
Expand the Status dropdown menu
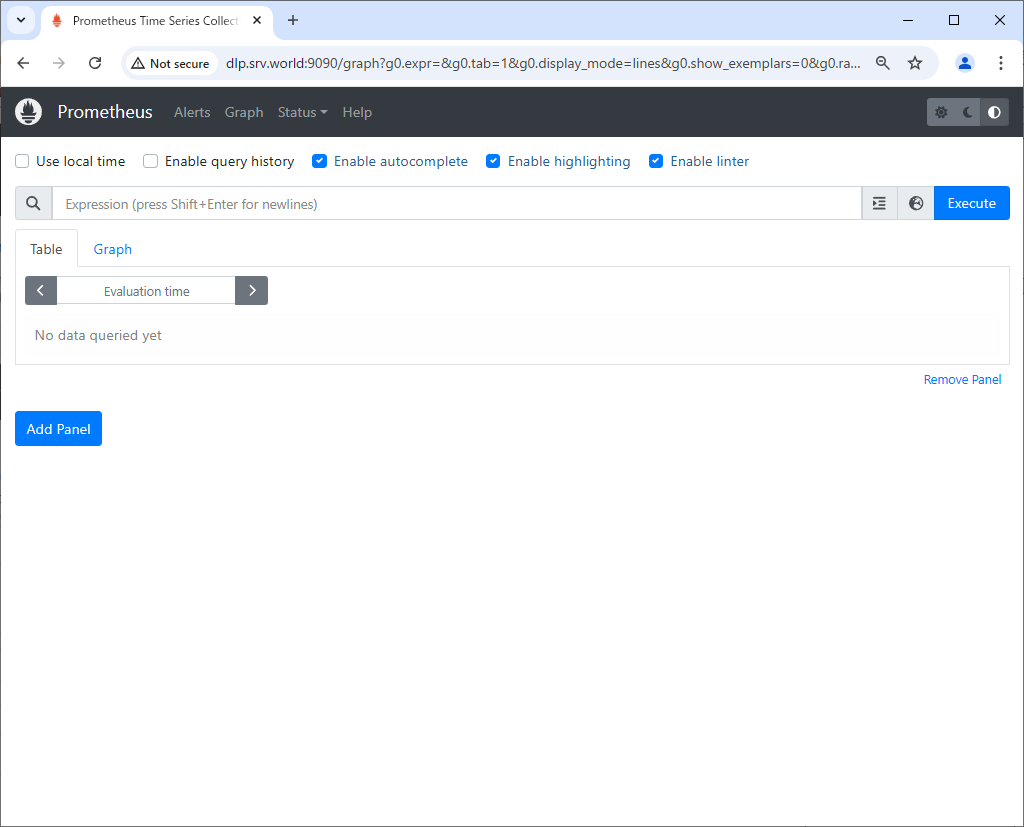(x=302, y=112)
